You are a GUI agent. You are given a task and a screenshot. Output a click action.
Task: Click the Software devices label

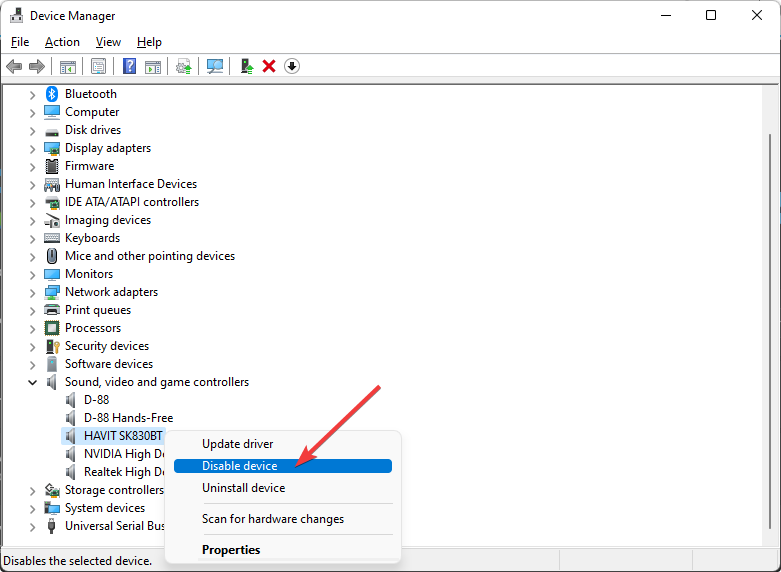click(x=109, y=364)
